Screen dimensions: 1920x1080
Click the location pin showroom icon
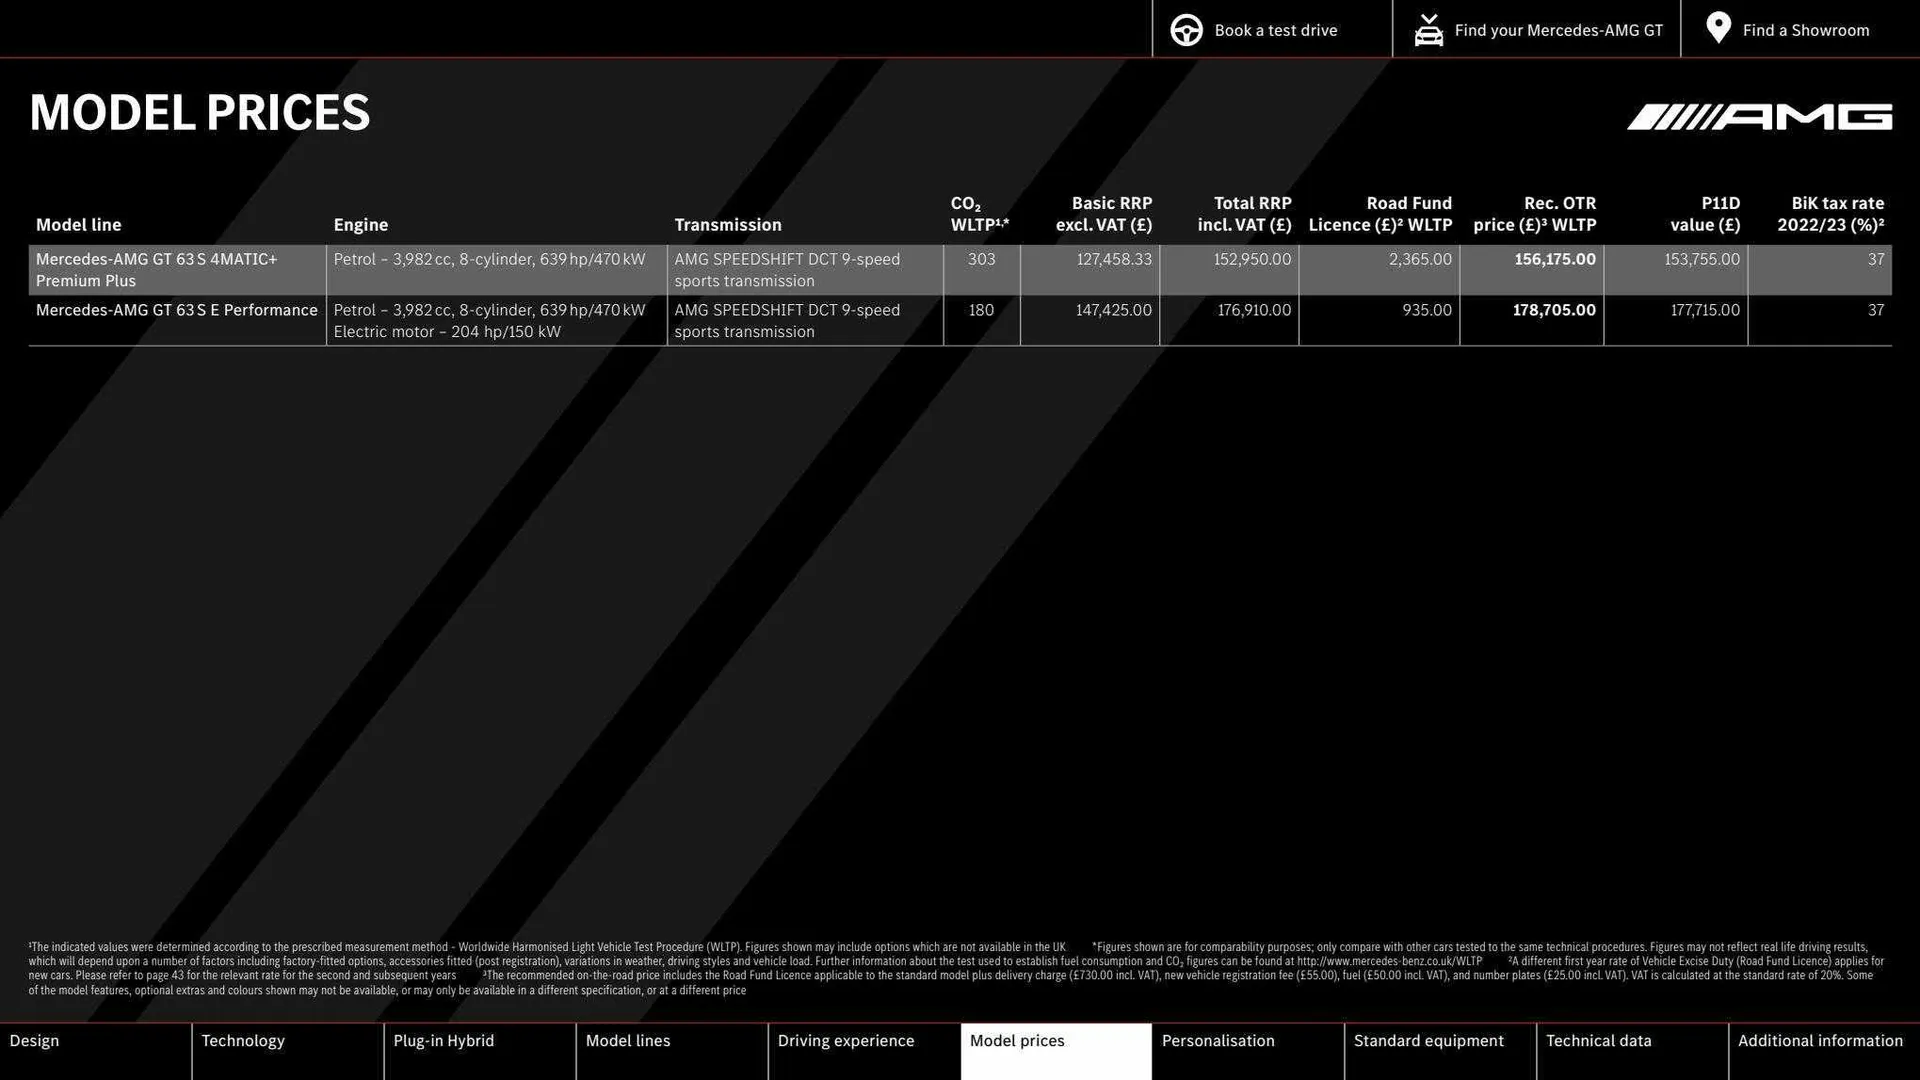click(1718, 29)
